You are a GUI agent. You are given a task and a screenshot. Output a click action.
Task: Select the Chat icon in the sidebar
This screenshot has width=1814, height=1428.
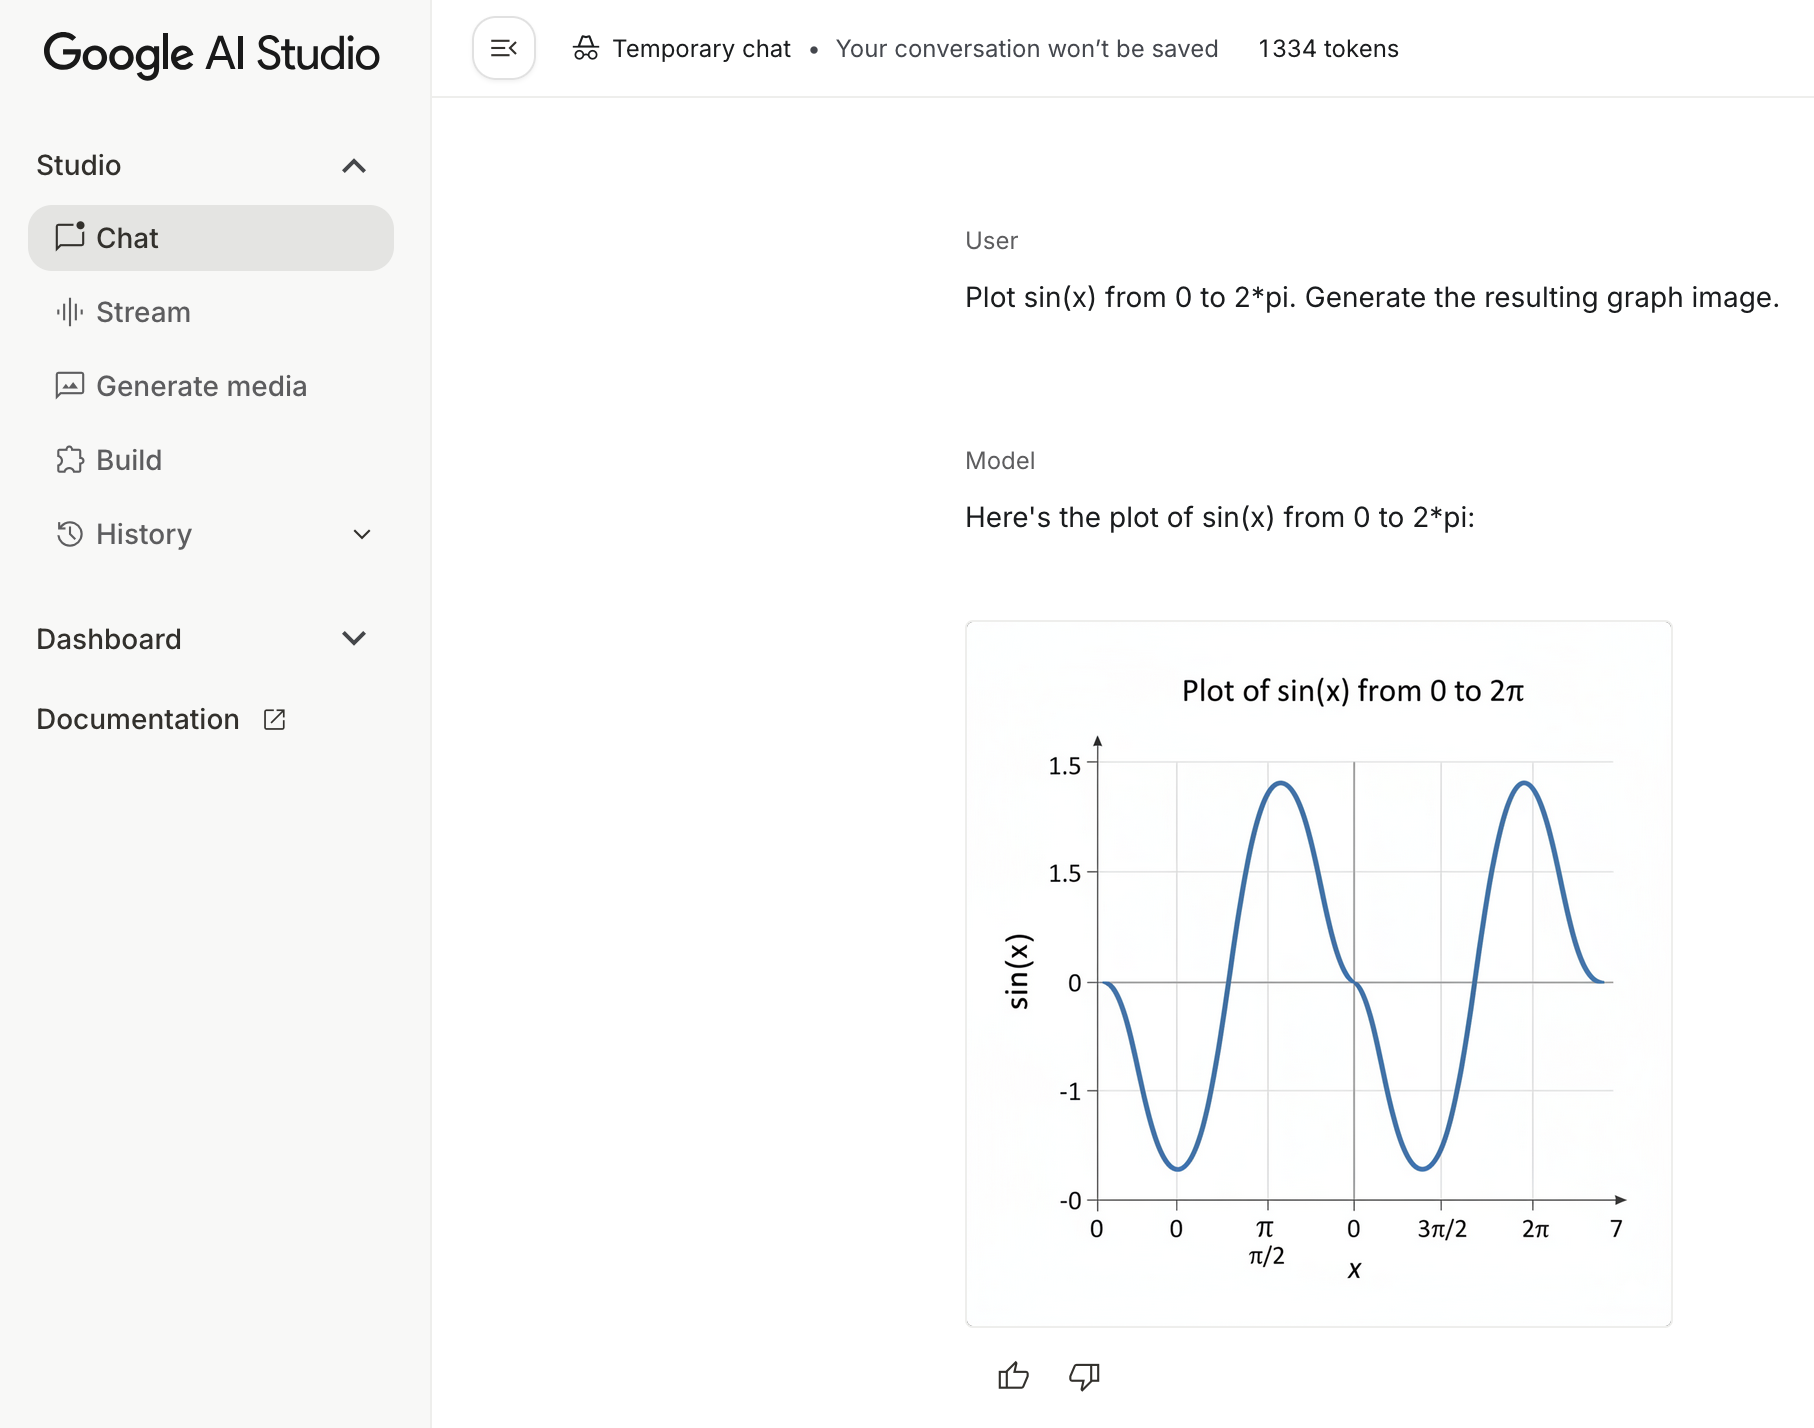(70, 238)
